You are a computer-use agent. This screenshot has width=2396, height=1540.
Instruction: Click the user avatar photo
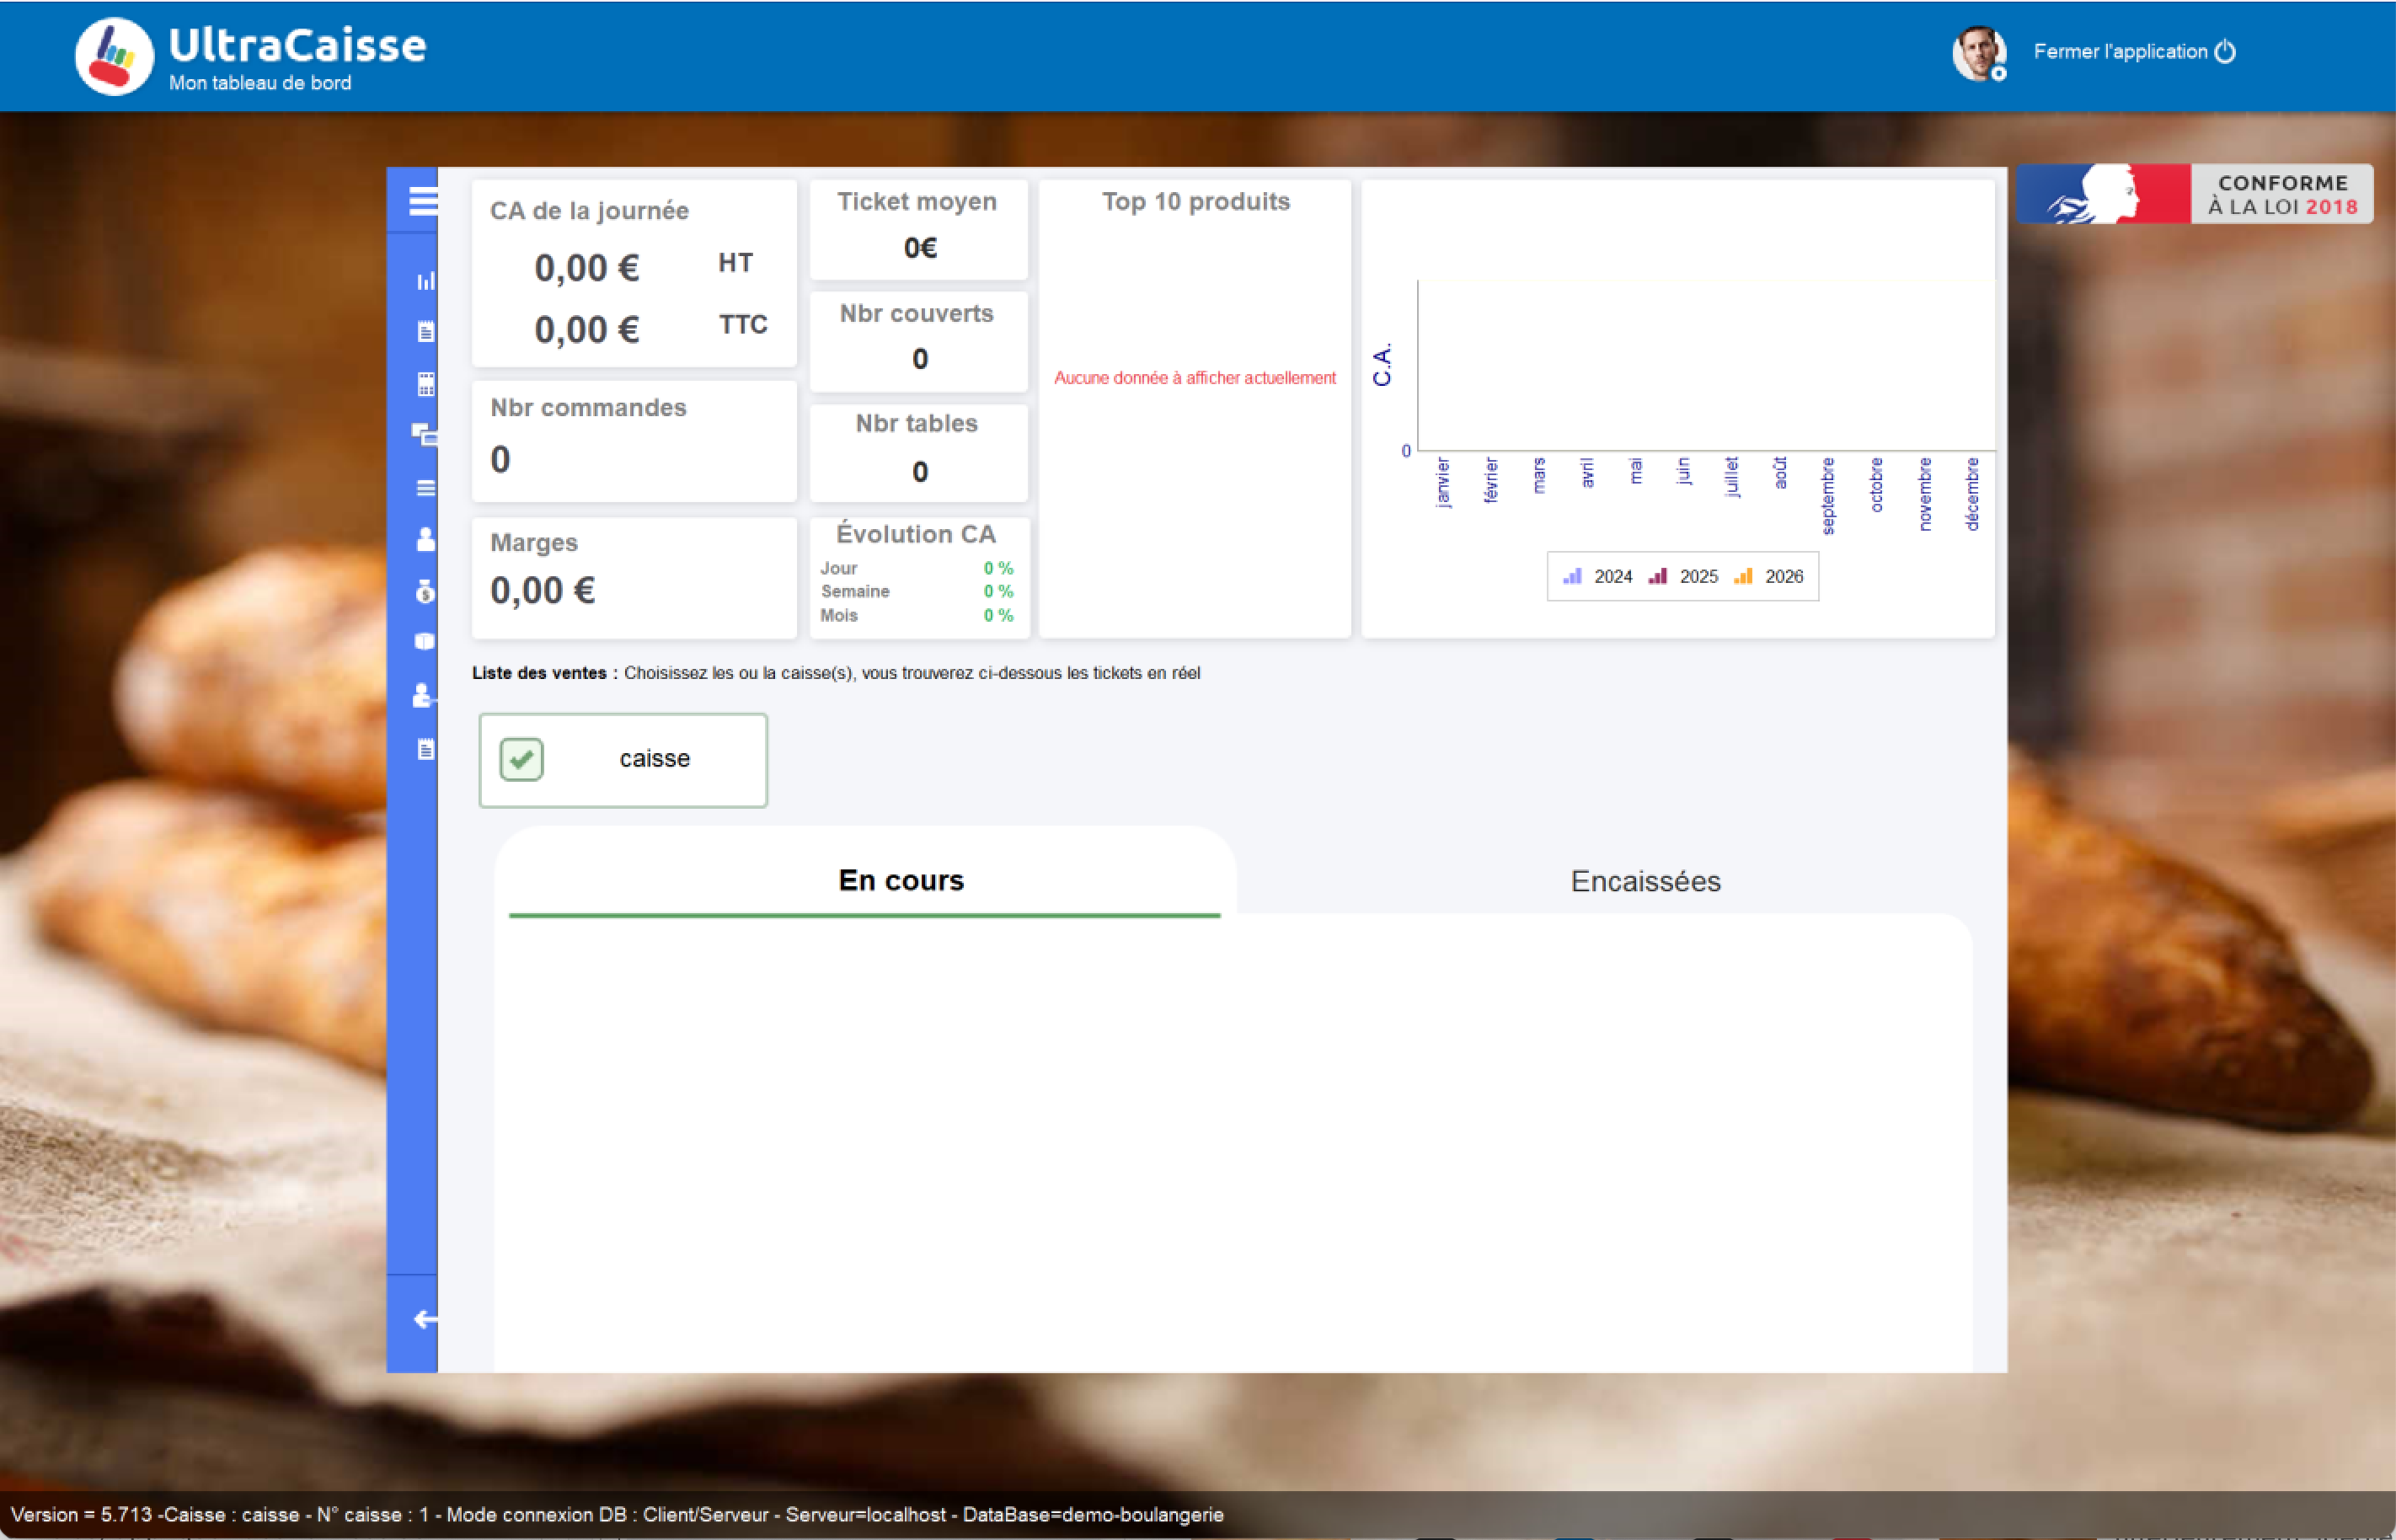(x=1978, y=52)
